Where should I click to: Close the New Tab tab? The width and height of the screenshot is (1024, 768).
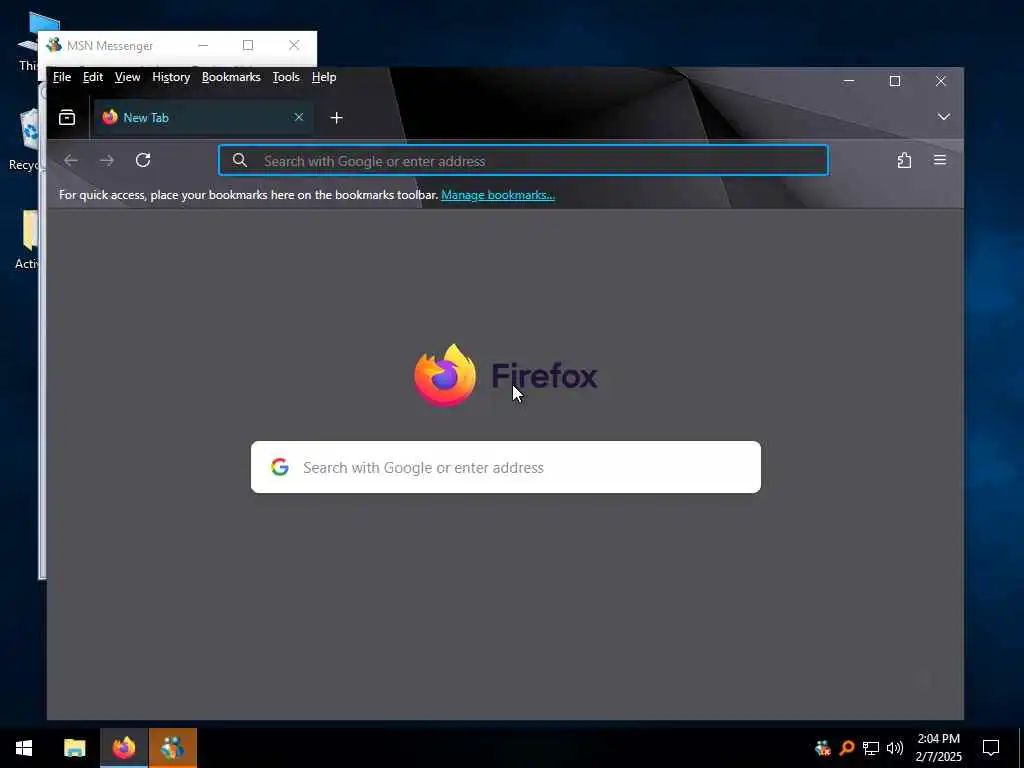click(298, 117)
